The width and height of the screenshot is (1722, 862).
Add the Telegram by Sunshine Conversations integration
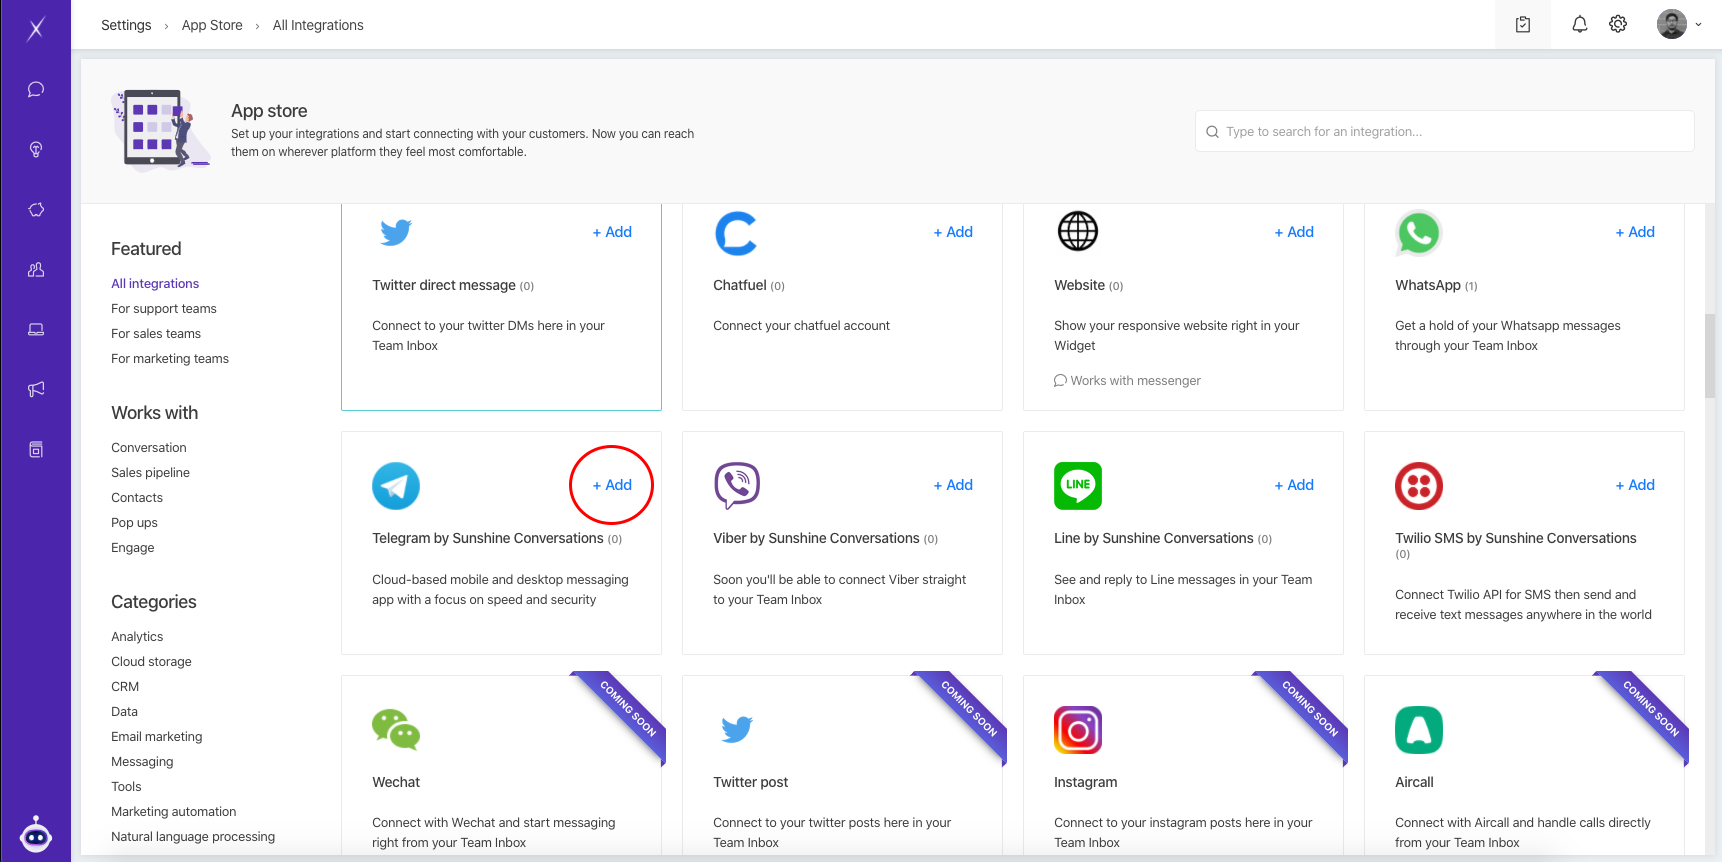click(612, 485)
